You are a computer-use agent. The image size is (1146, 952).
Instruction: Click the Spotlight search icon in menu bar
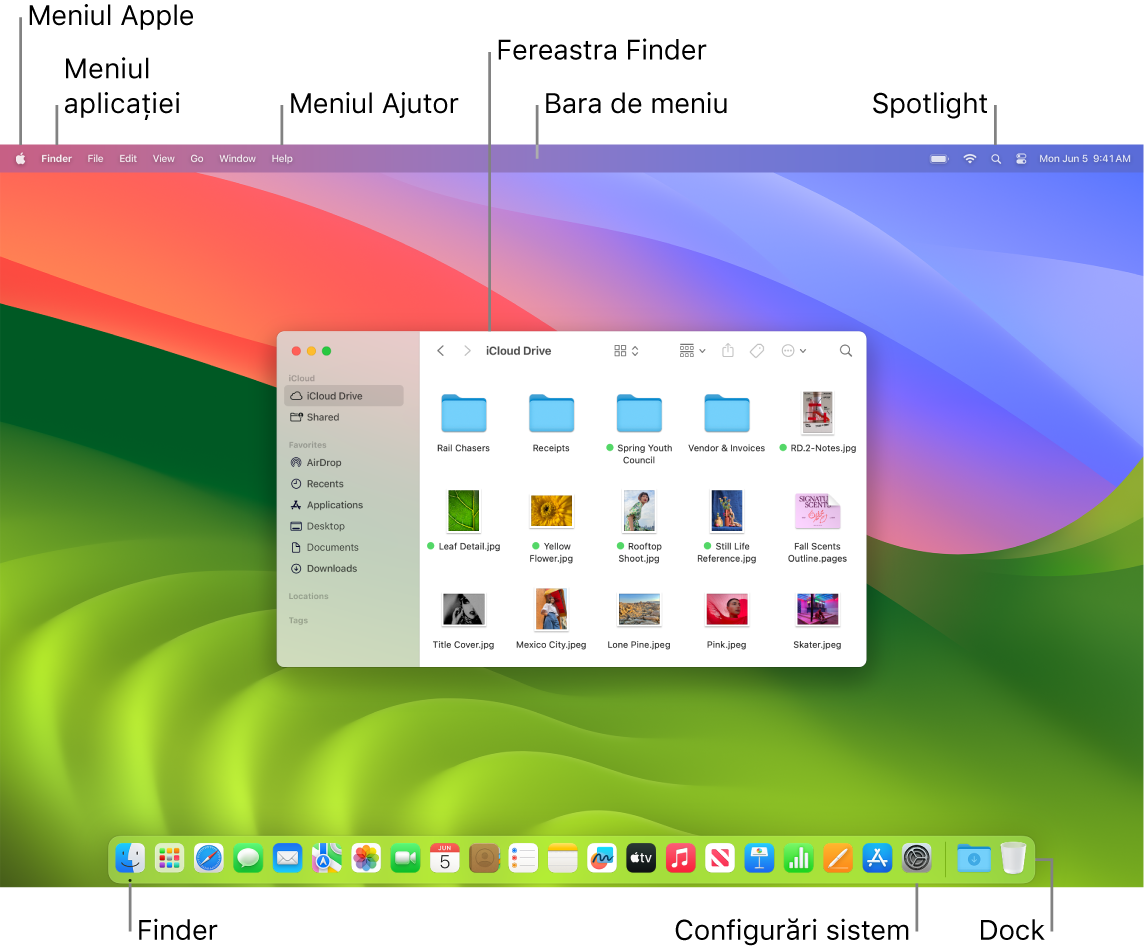coord(996,158)
